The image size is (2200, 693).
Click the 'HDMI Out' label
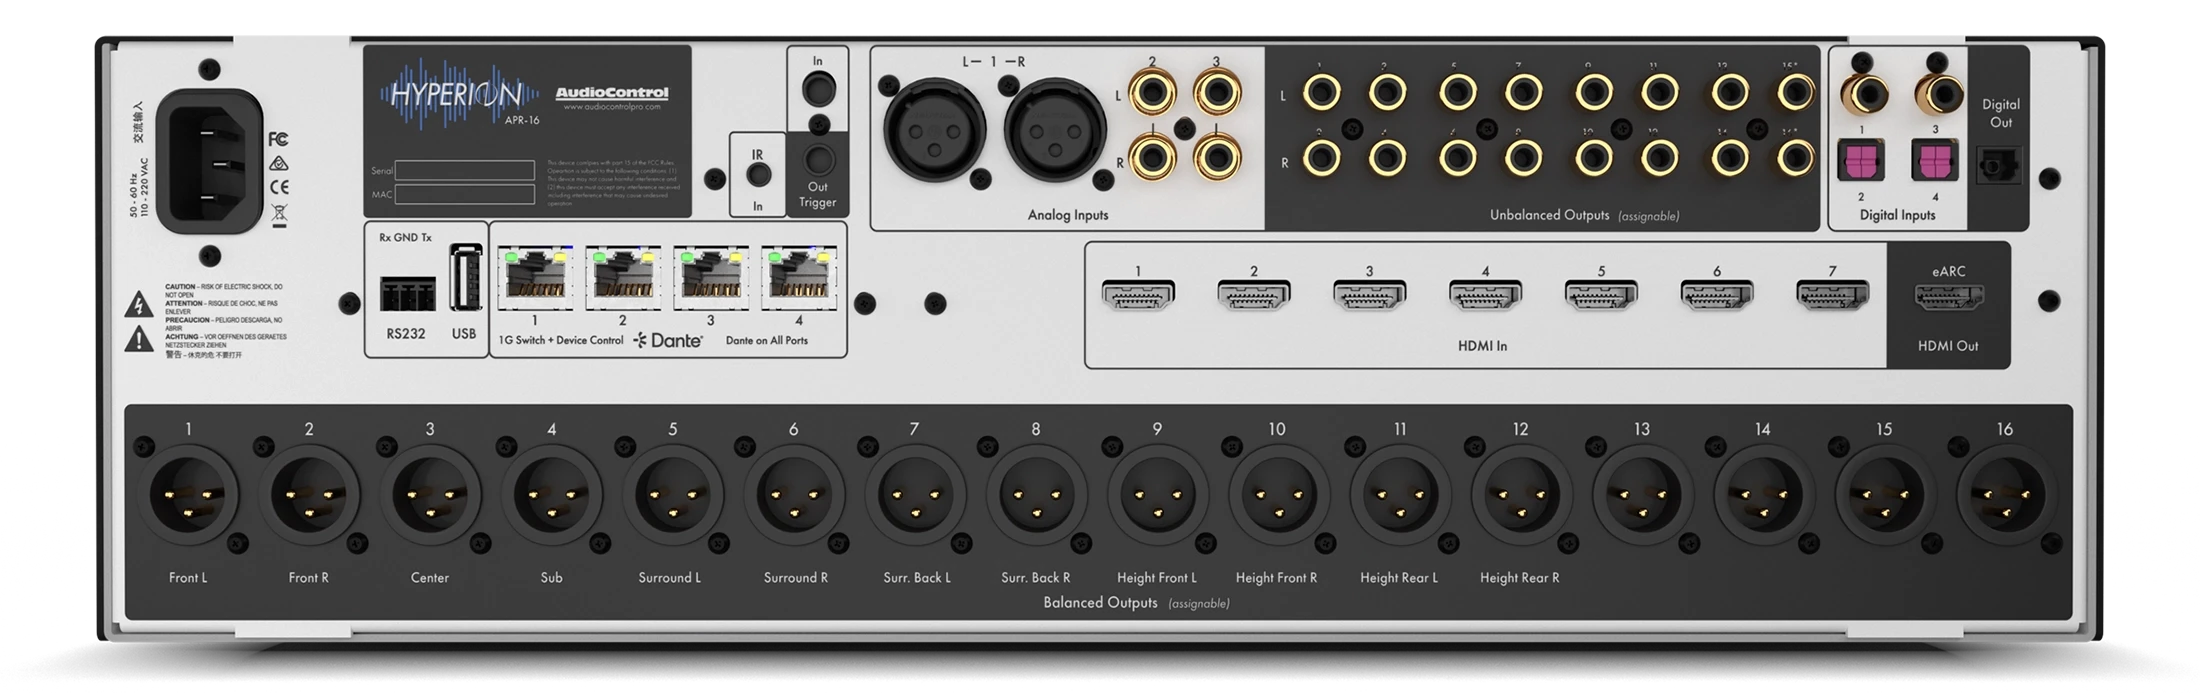point(1948,346)
